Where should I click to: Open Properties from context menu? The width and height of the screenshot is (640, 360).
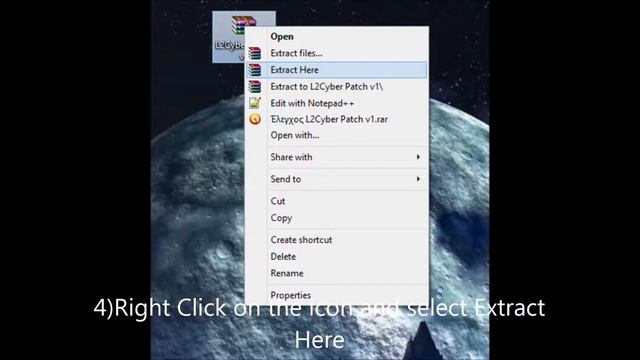[337, 295]
